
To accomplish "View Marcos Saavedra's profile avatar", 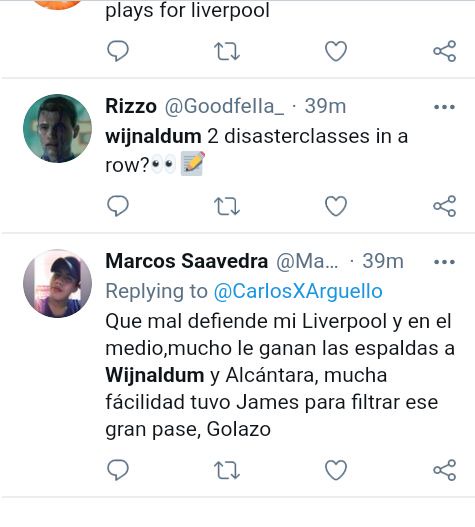I will tap(57, 283).
